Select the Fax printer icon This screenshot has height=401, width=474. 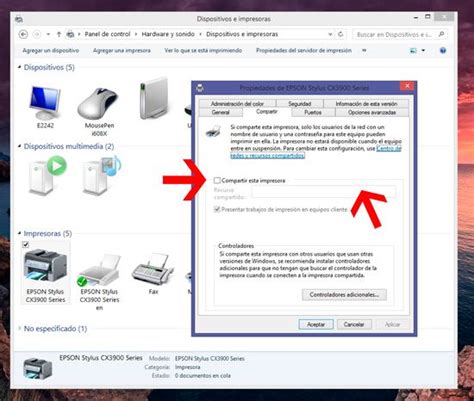tap(153, 270)
